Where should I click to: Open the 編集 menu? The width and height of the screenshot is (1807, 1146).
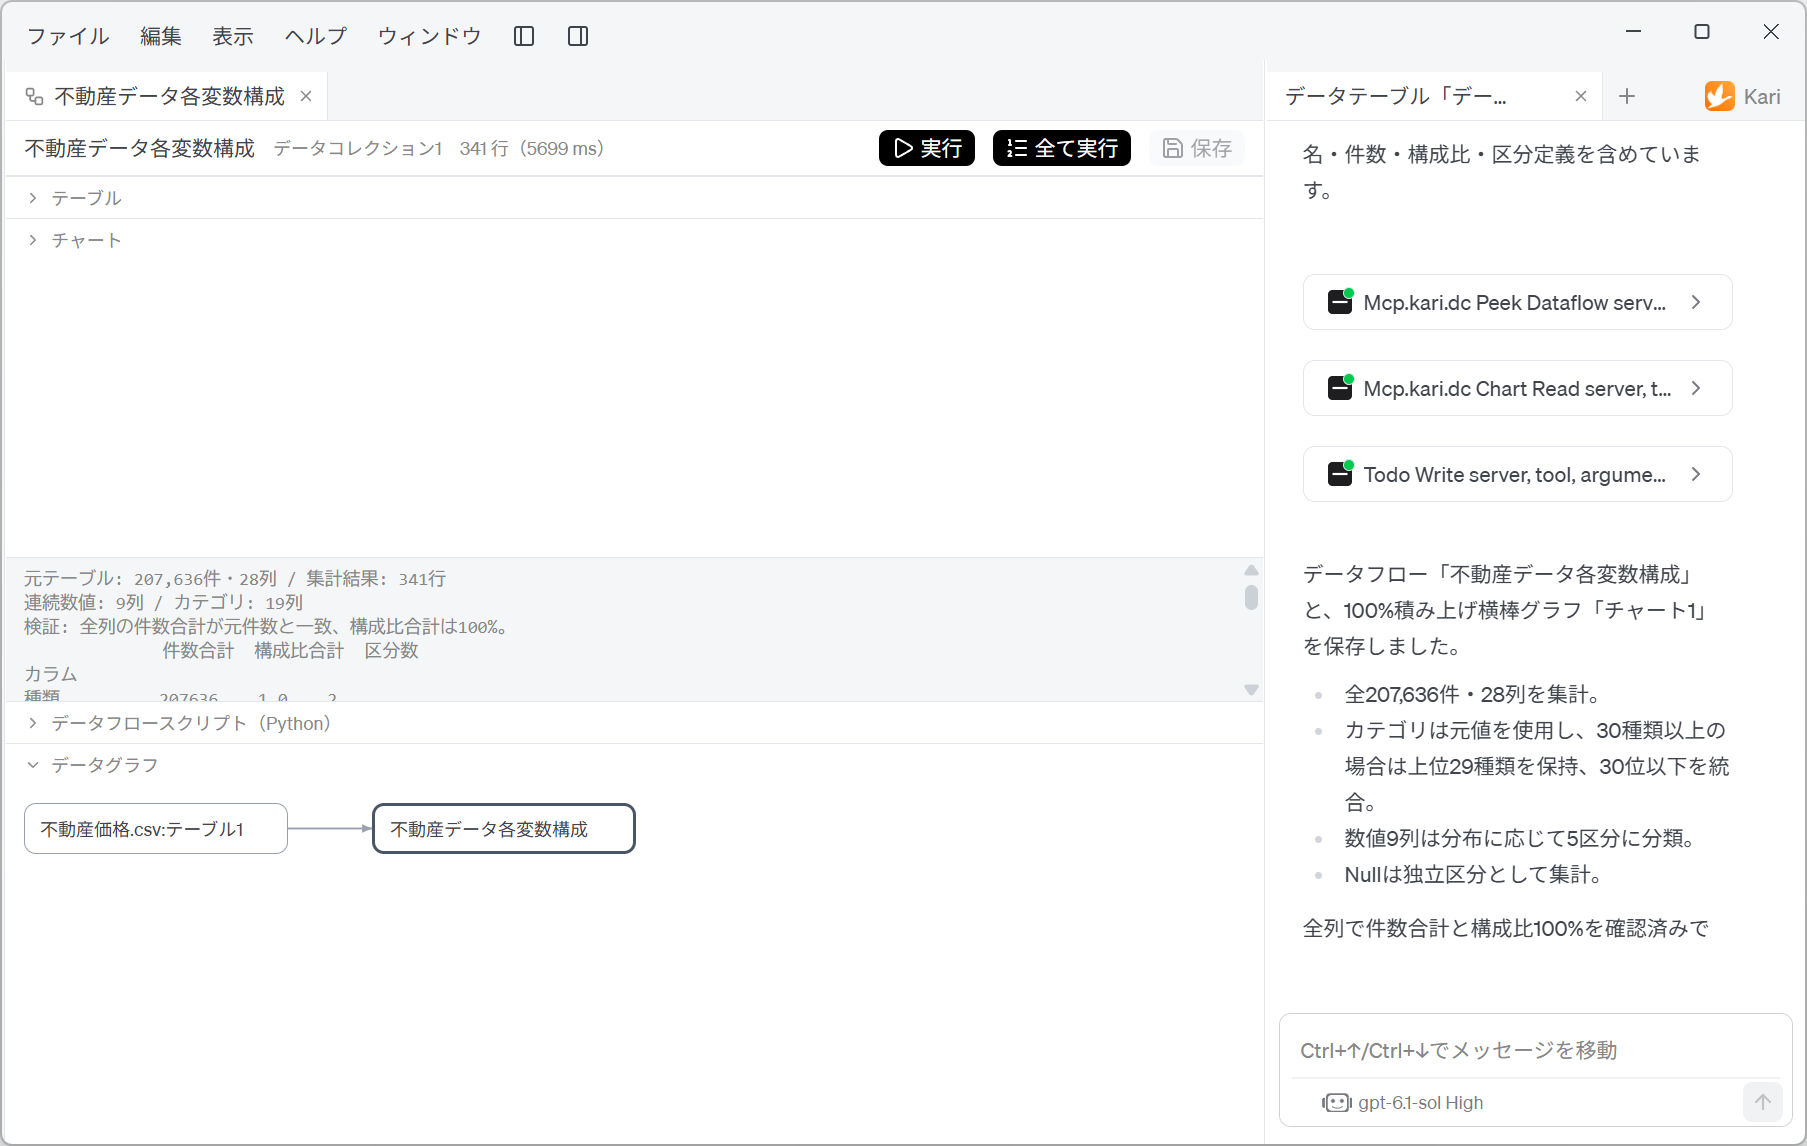point(161,36)
